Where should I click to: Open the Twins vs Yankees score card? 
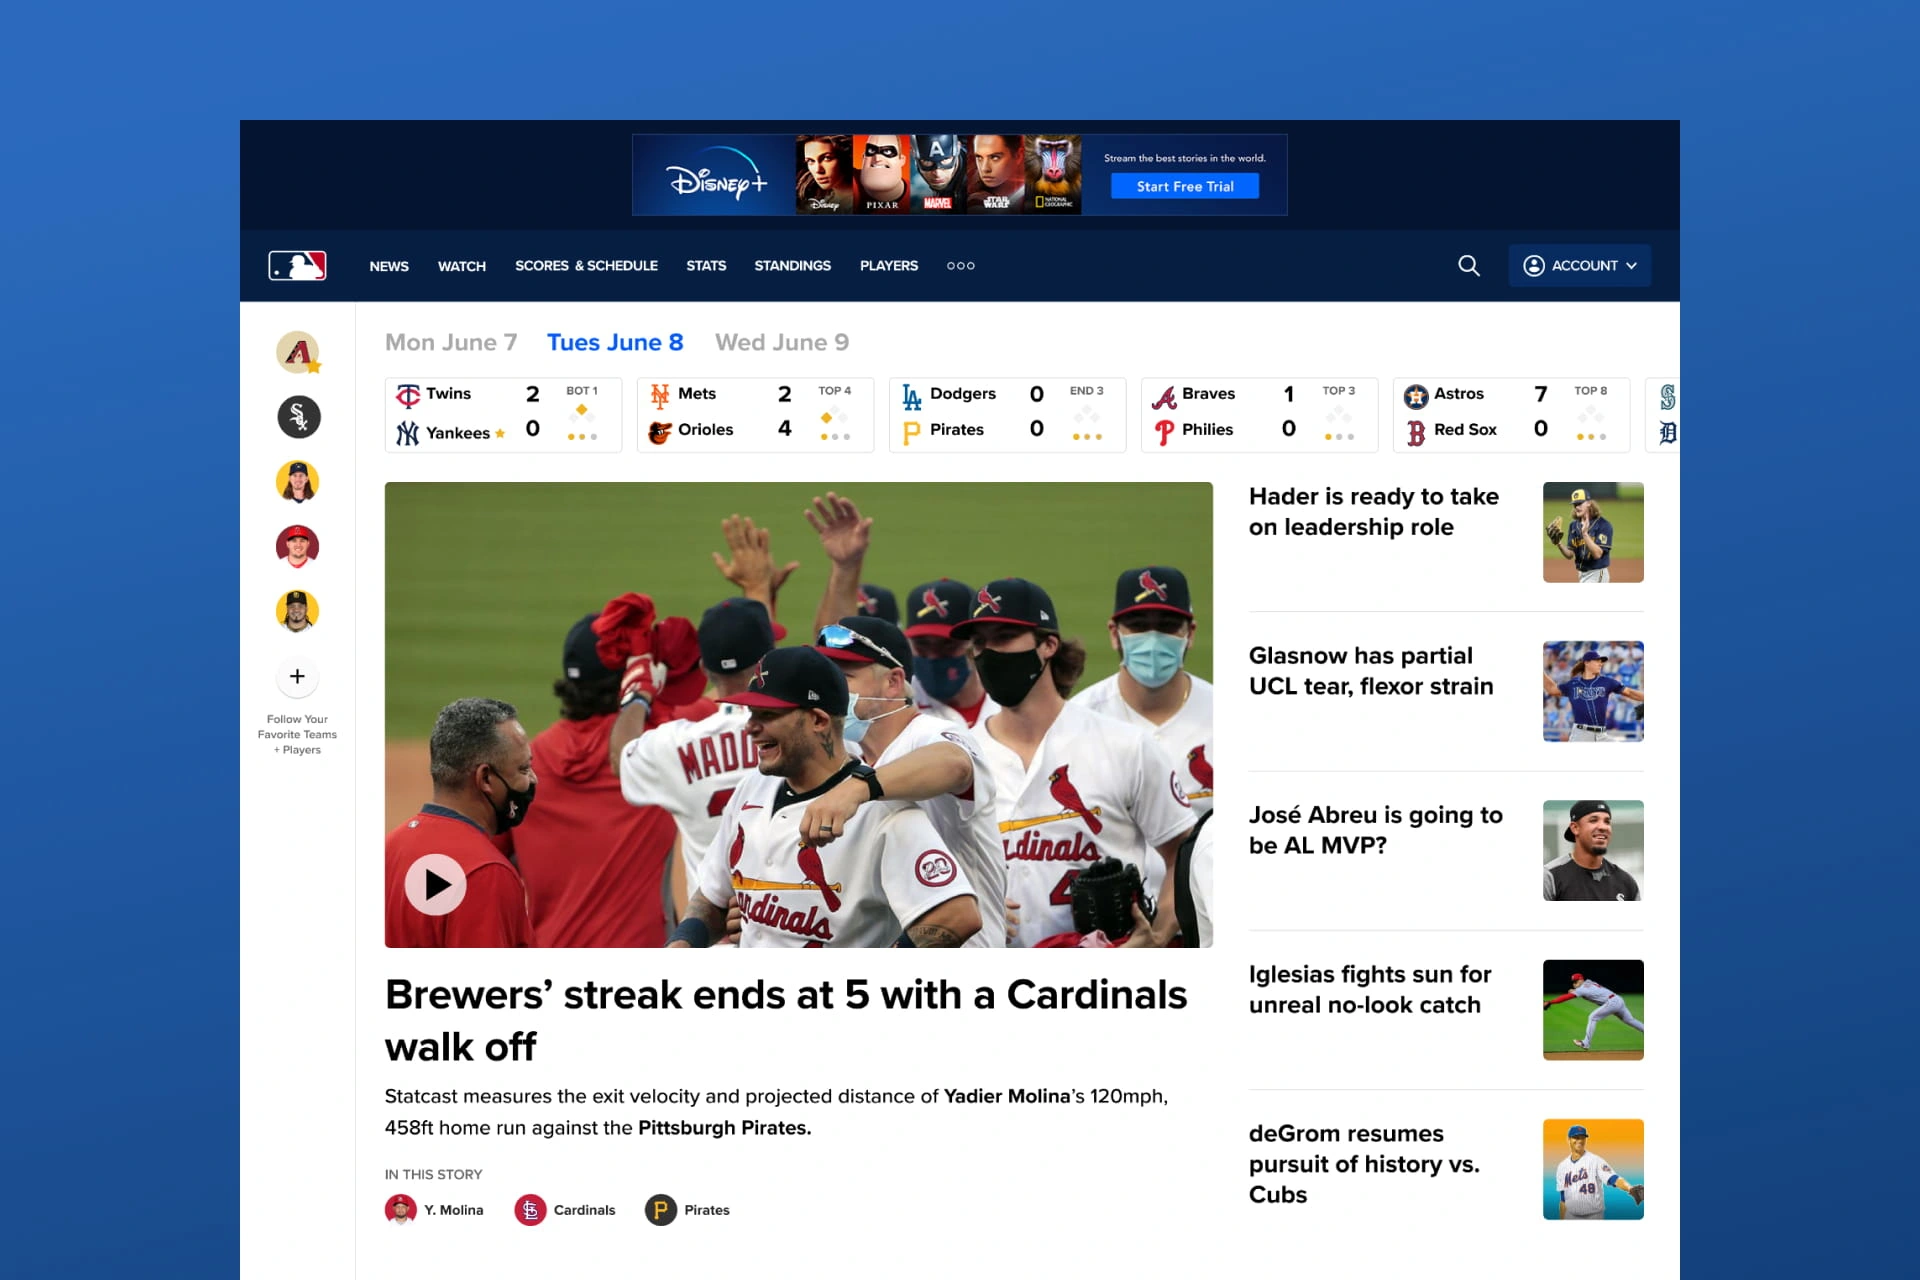(x=503, y=414)
